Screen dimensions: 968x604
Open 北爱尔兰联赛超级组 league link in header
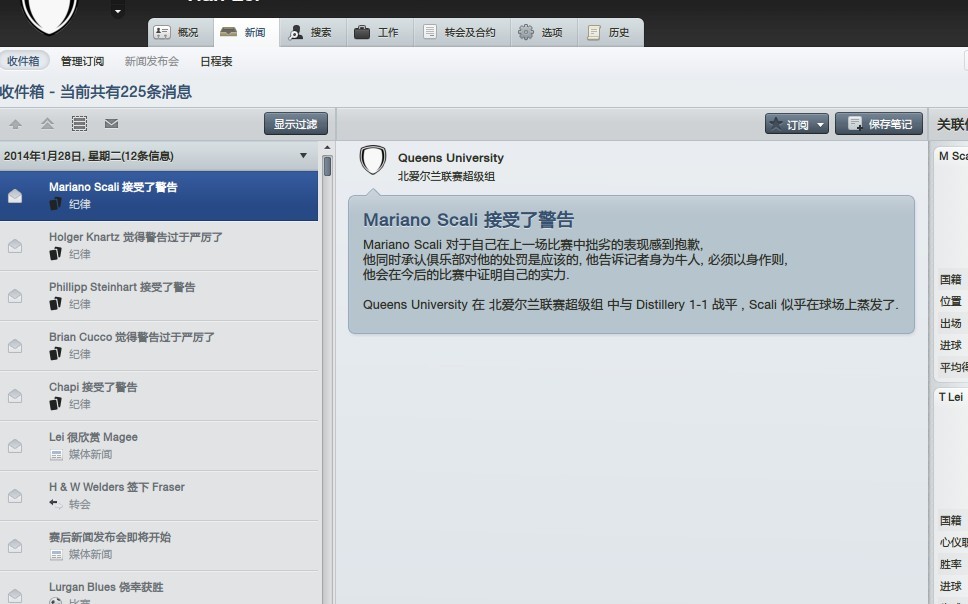(x=446, y=177)
